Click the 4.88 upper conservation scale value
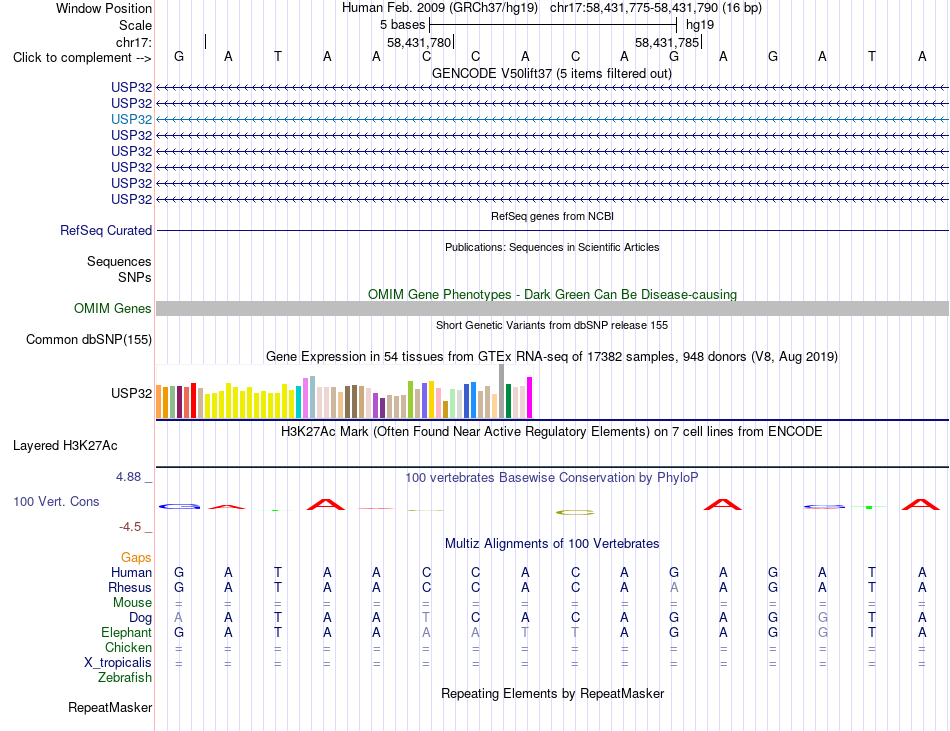 click(128, 477)
